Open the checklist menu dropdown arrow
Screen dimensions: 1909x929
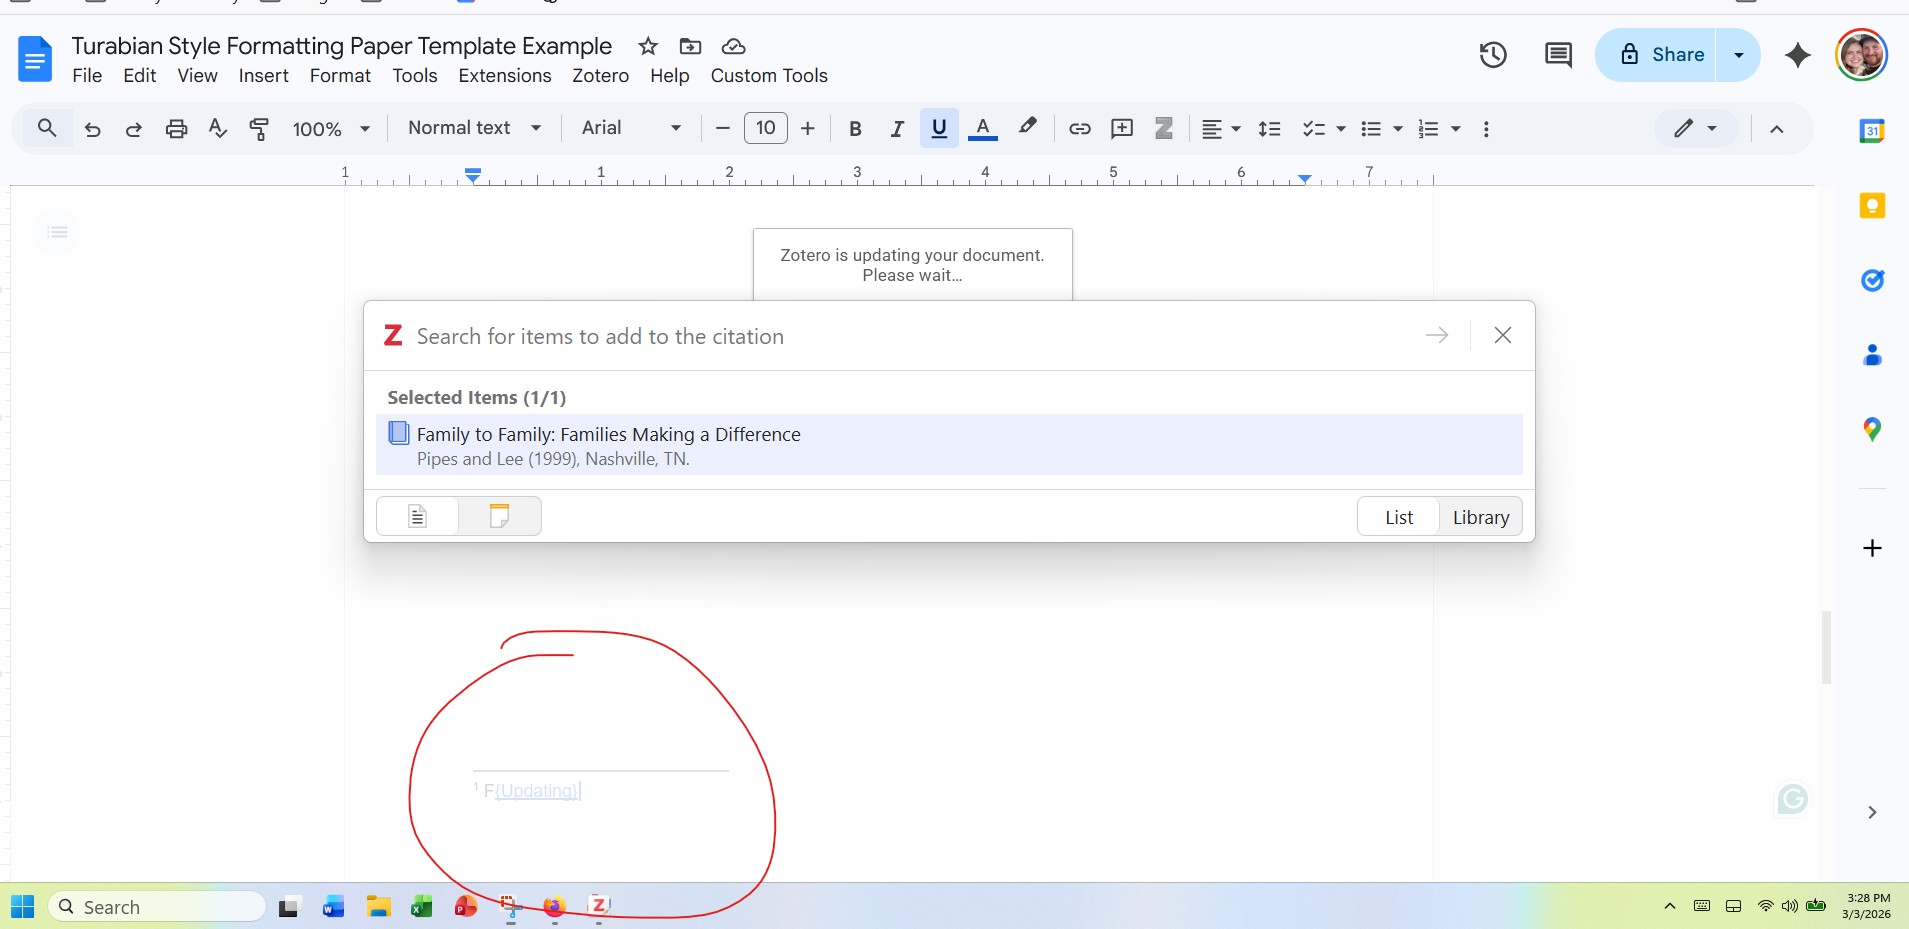tap(1341, 129)
